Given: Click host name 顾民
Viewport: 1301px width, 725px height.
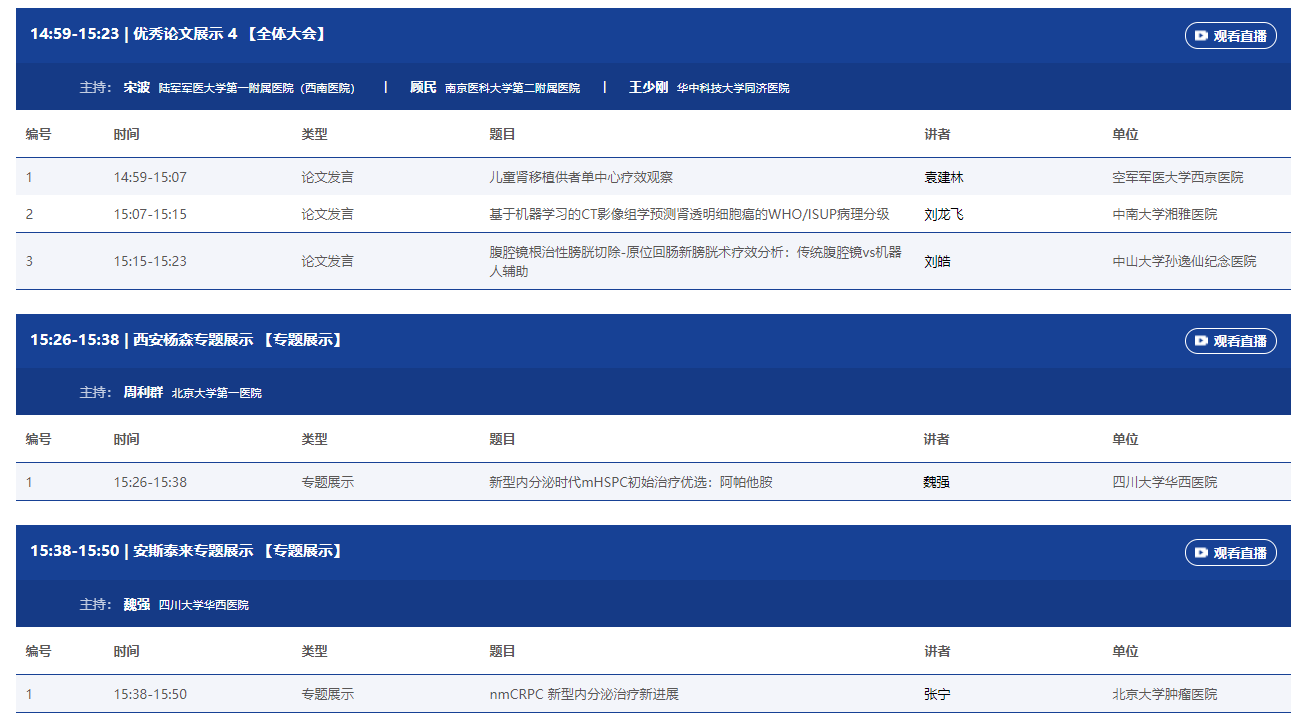Looking at the screenshot, I should 423,88.
